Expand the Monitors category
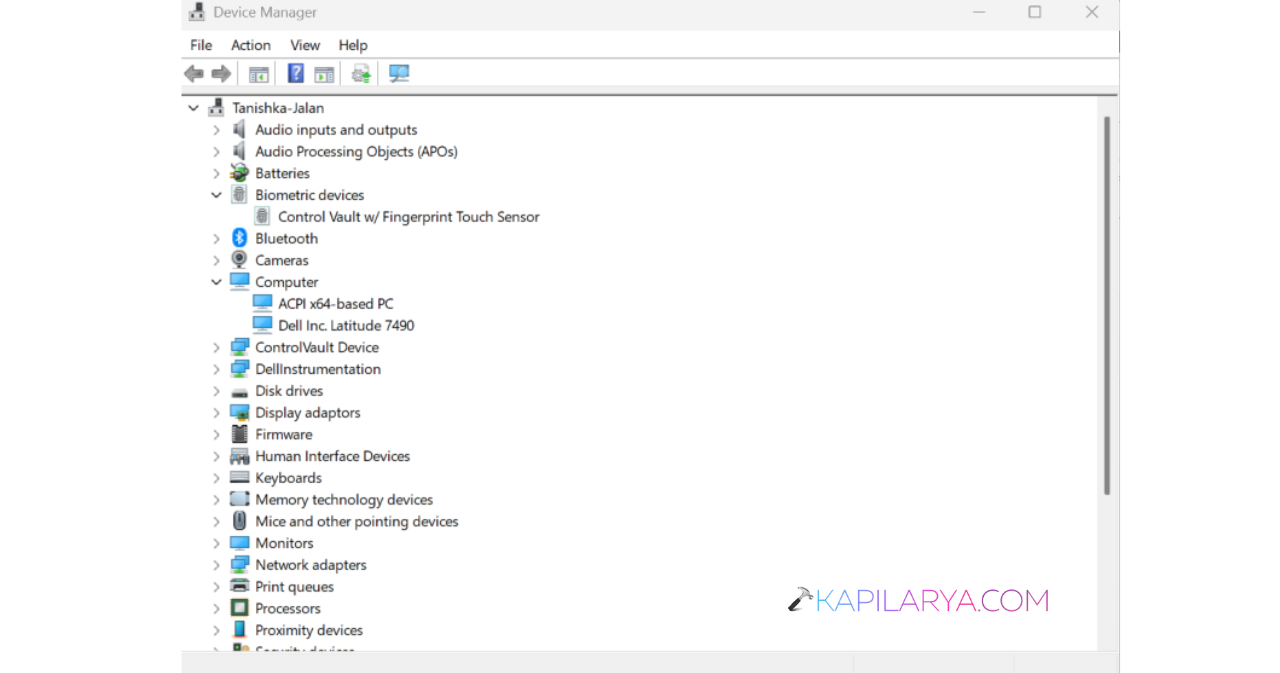Viewport: 1280px width, 673px height. (x=216, y=543)
